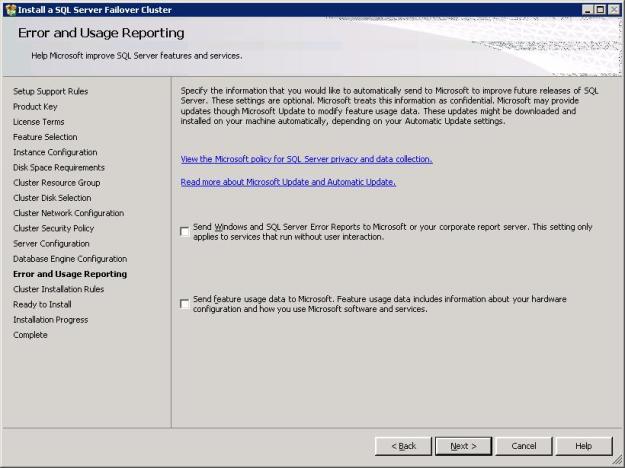This screenshot has height=468, width=625.
Task: Open the Instance Configuration step
Action: 55,152
